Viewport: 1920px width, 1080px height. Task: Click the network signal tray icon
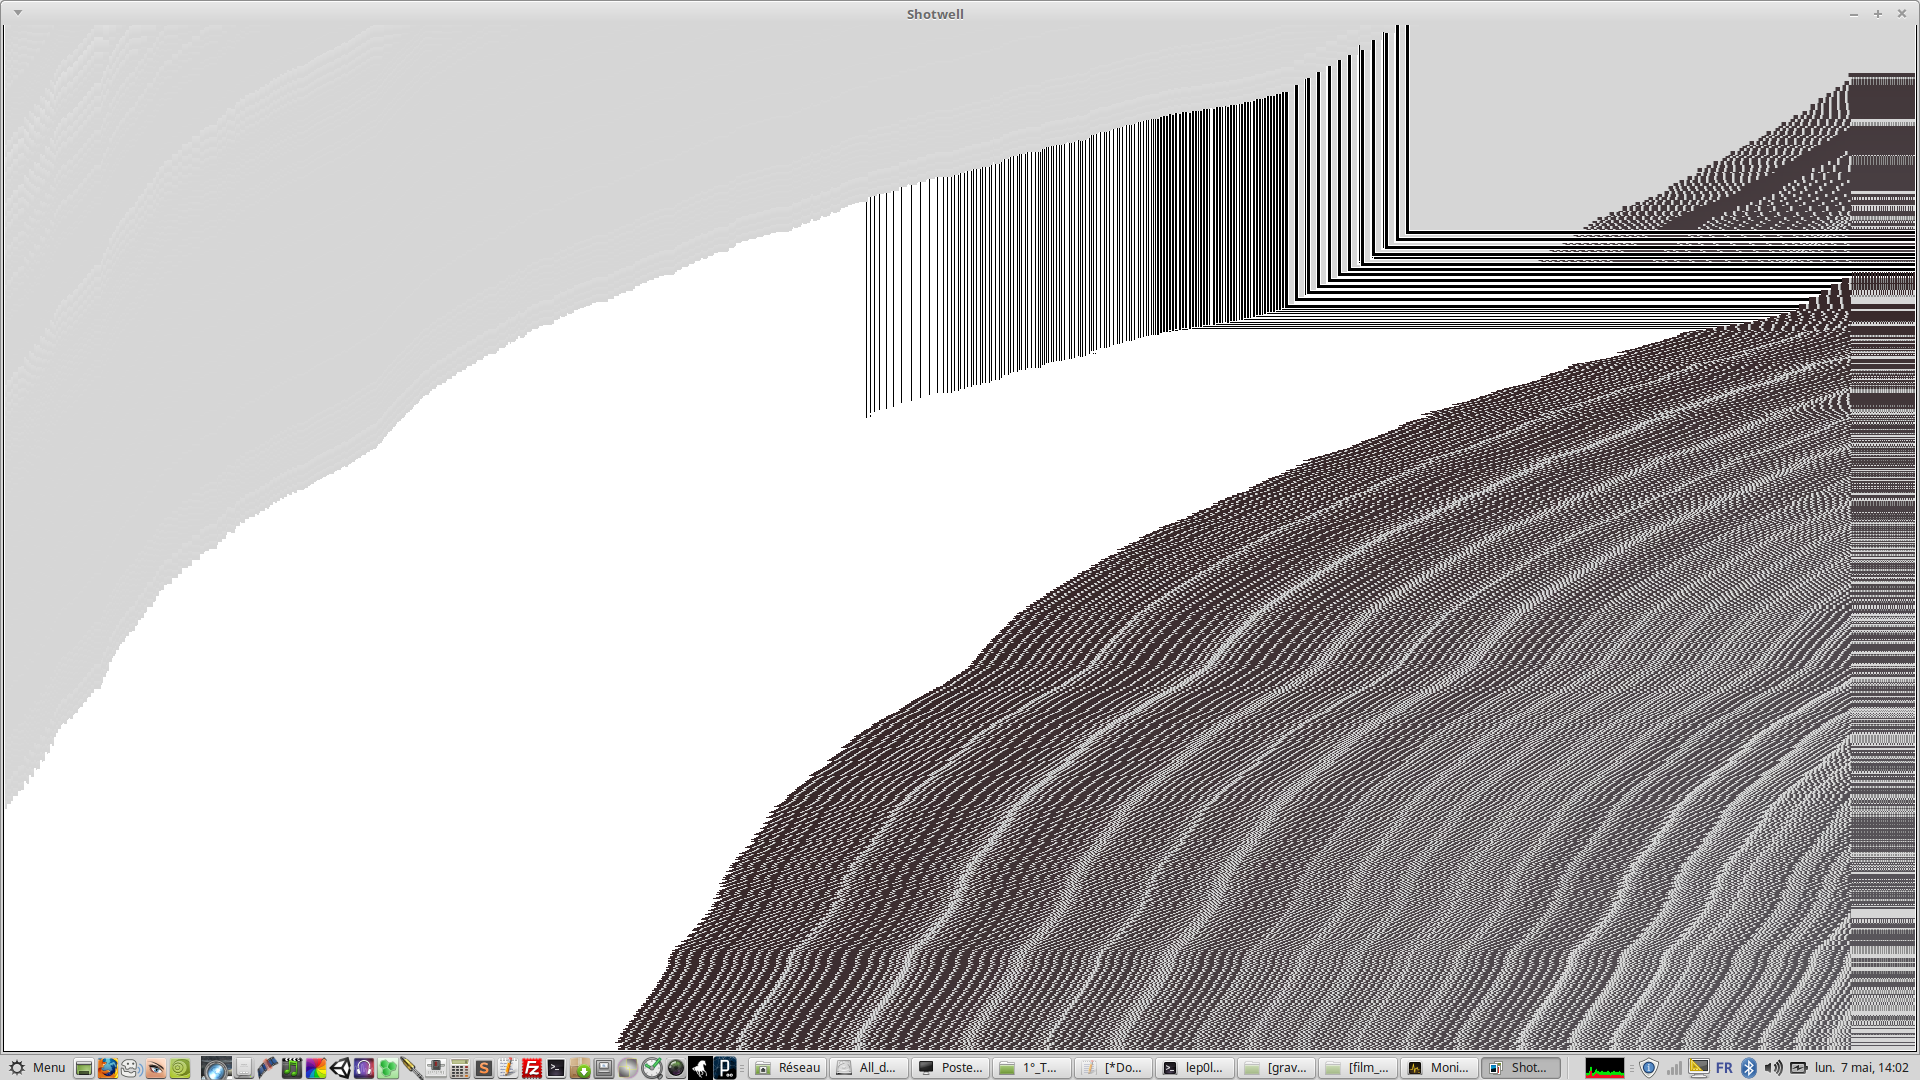[1674, 1068]
